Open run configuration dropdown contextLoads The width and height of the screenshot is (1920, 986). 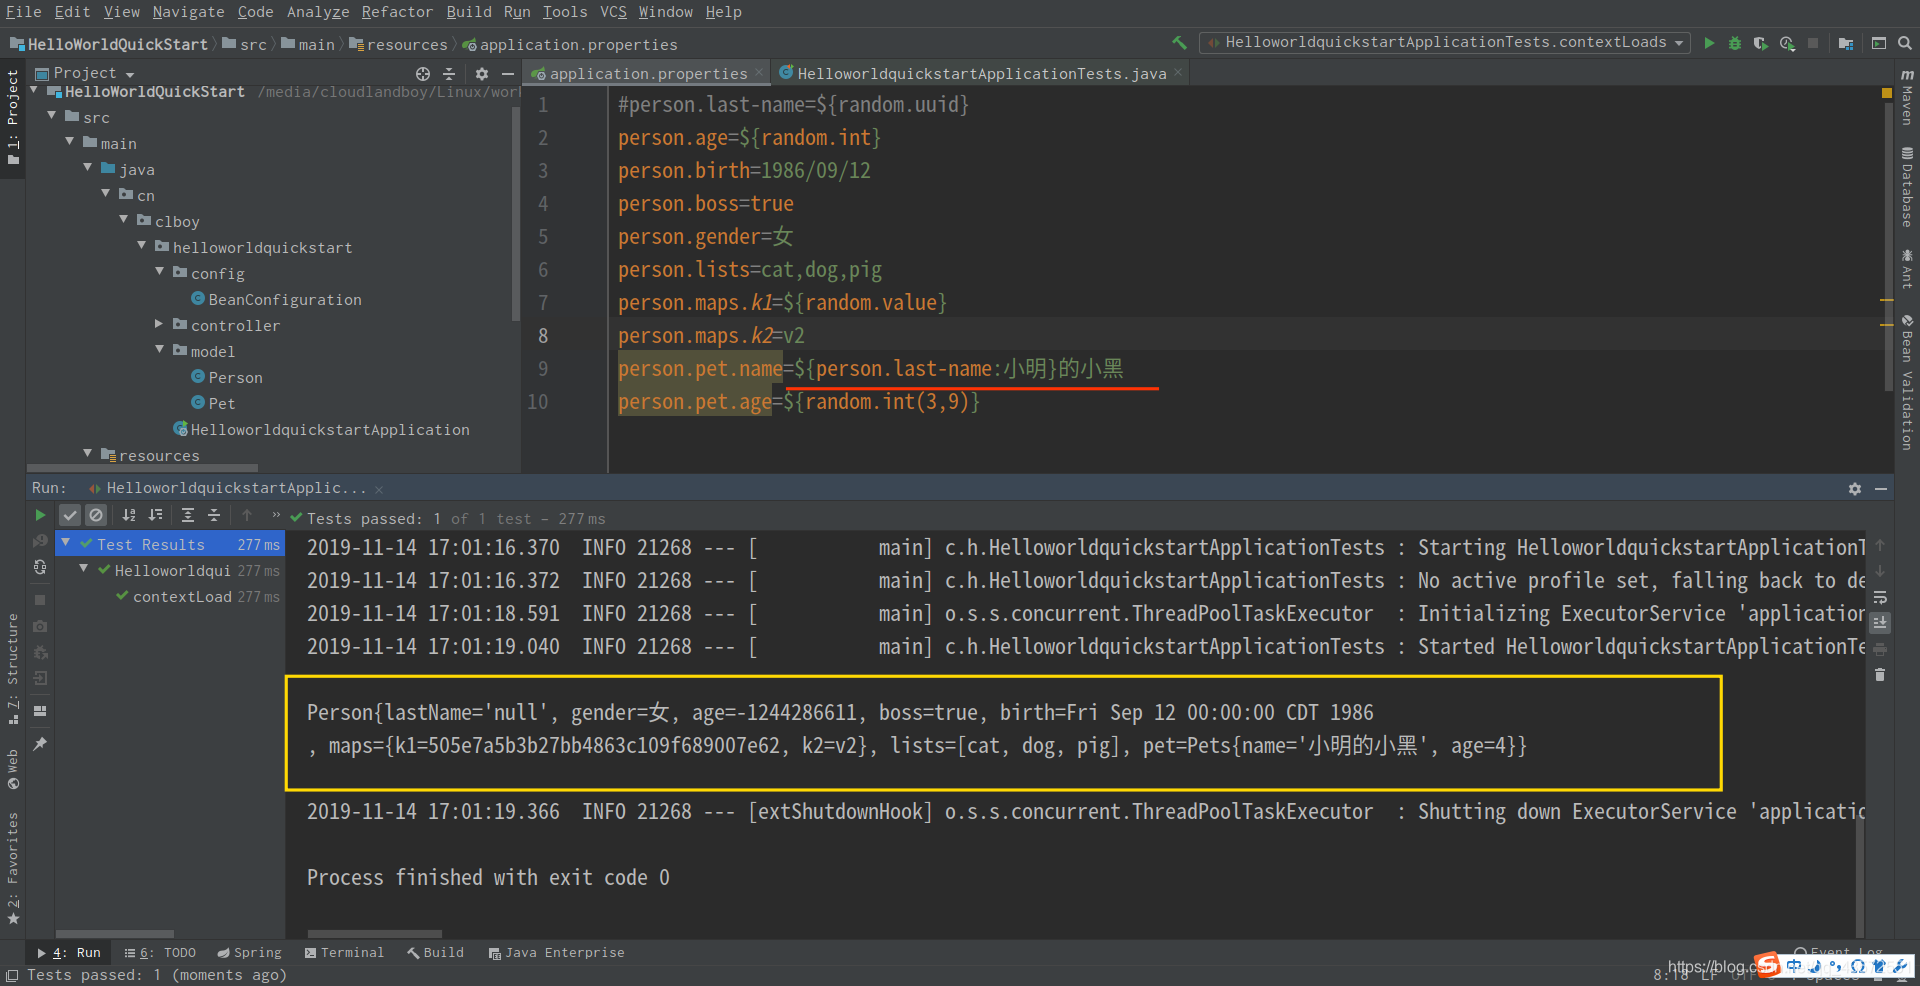point(1446,43)
